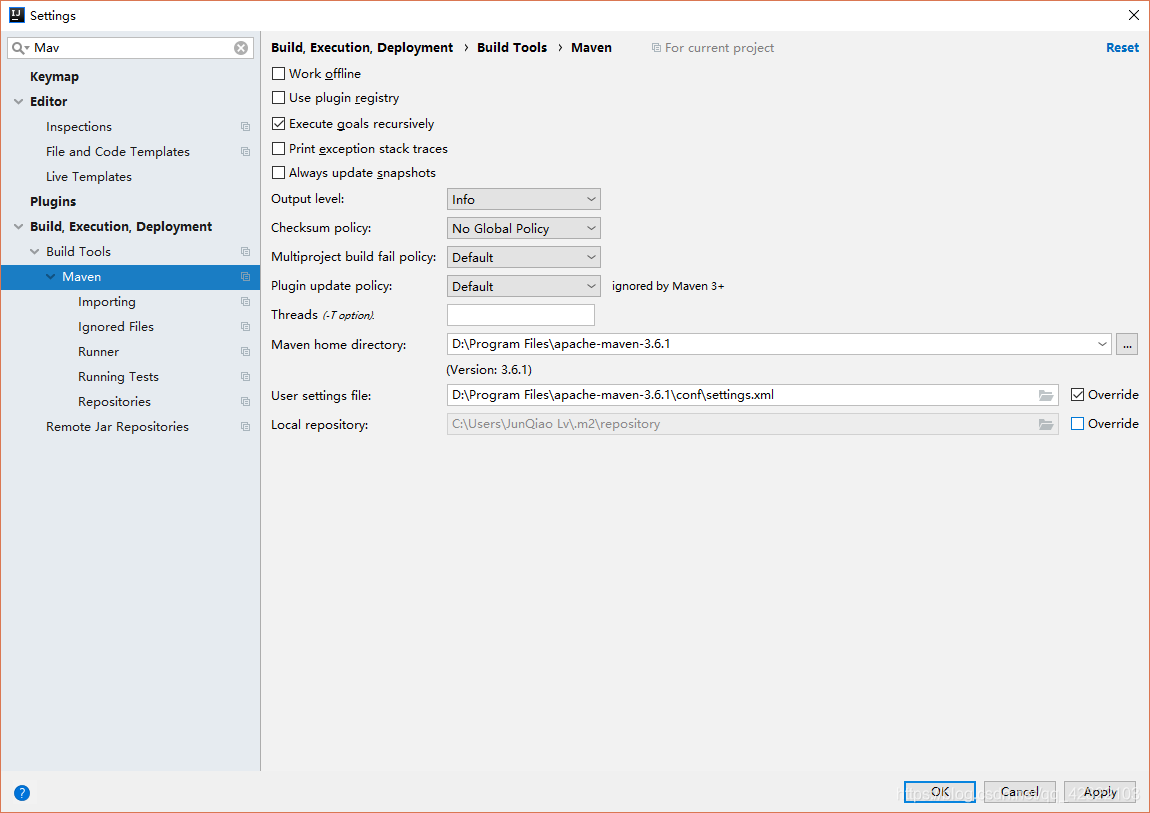1150x813 pixels.
Task: Open File and Code Templates page
Action: pyautogui.click(x=117, y=152)
